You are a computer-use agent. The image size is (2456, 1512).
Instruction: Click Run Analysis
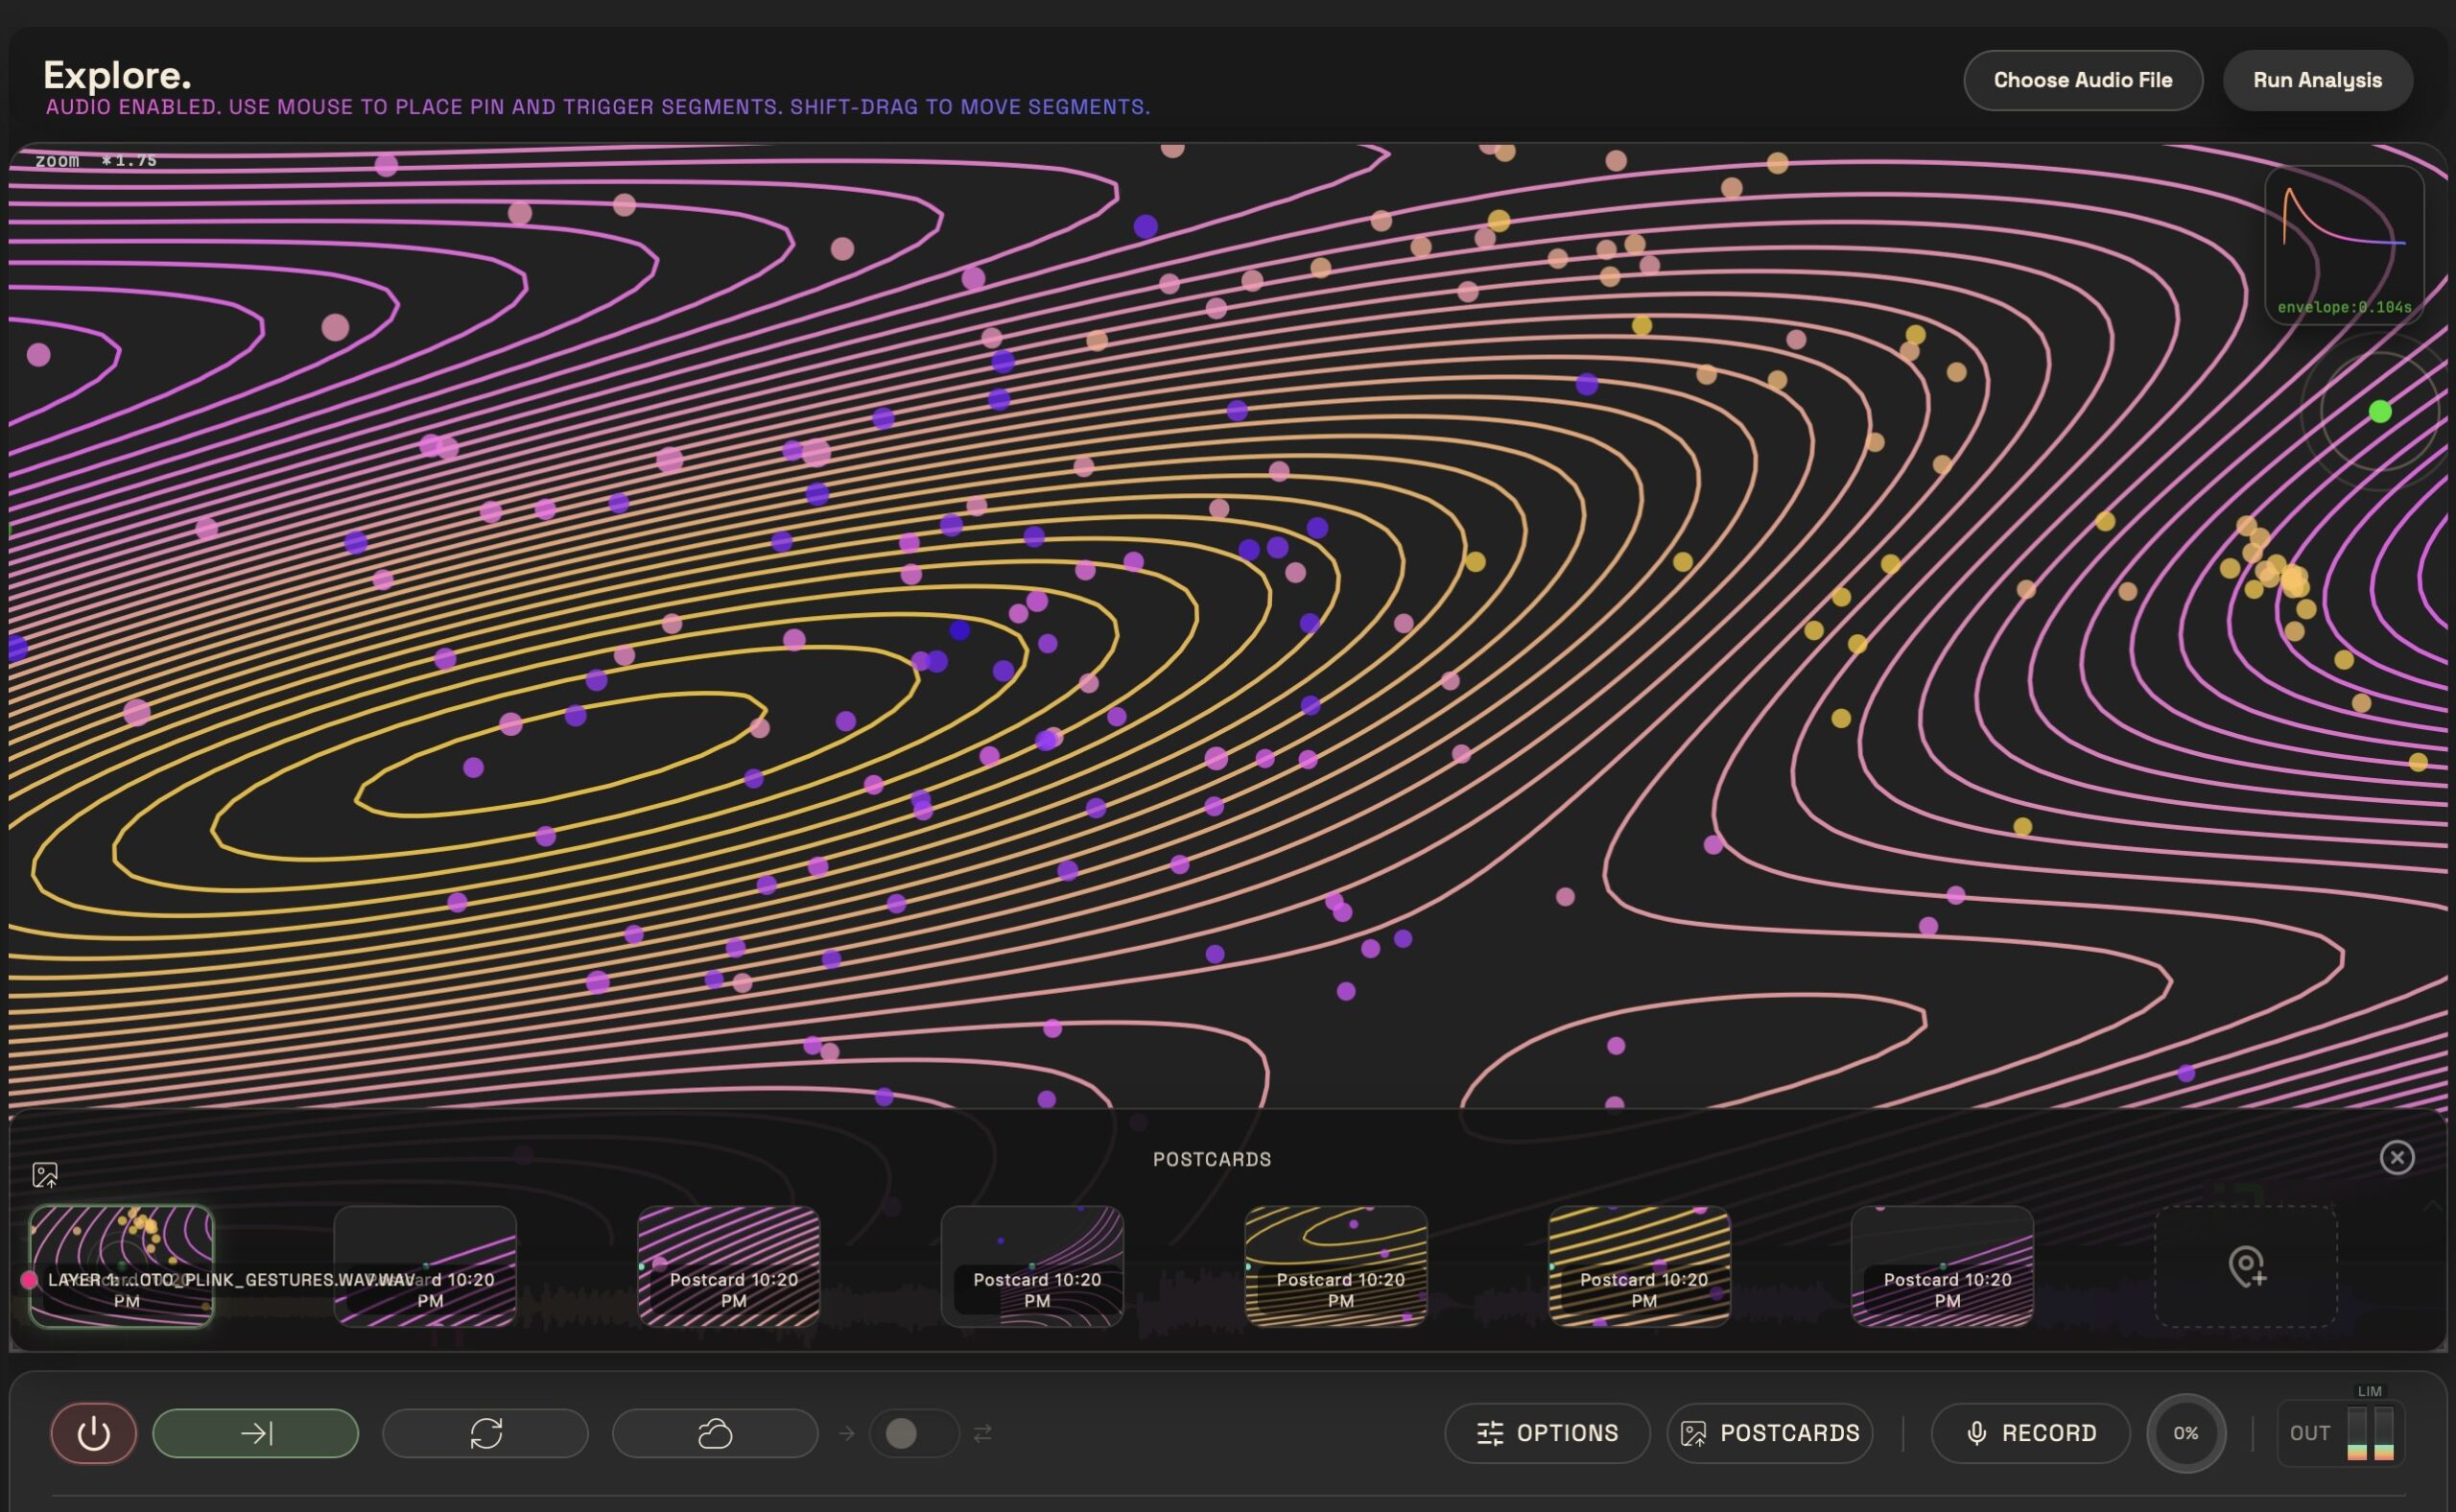[x=2316, y=80]
